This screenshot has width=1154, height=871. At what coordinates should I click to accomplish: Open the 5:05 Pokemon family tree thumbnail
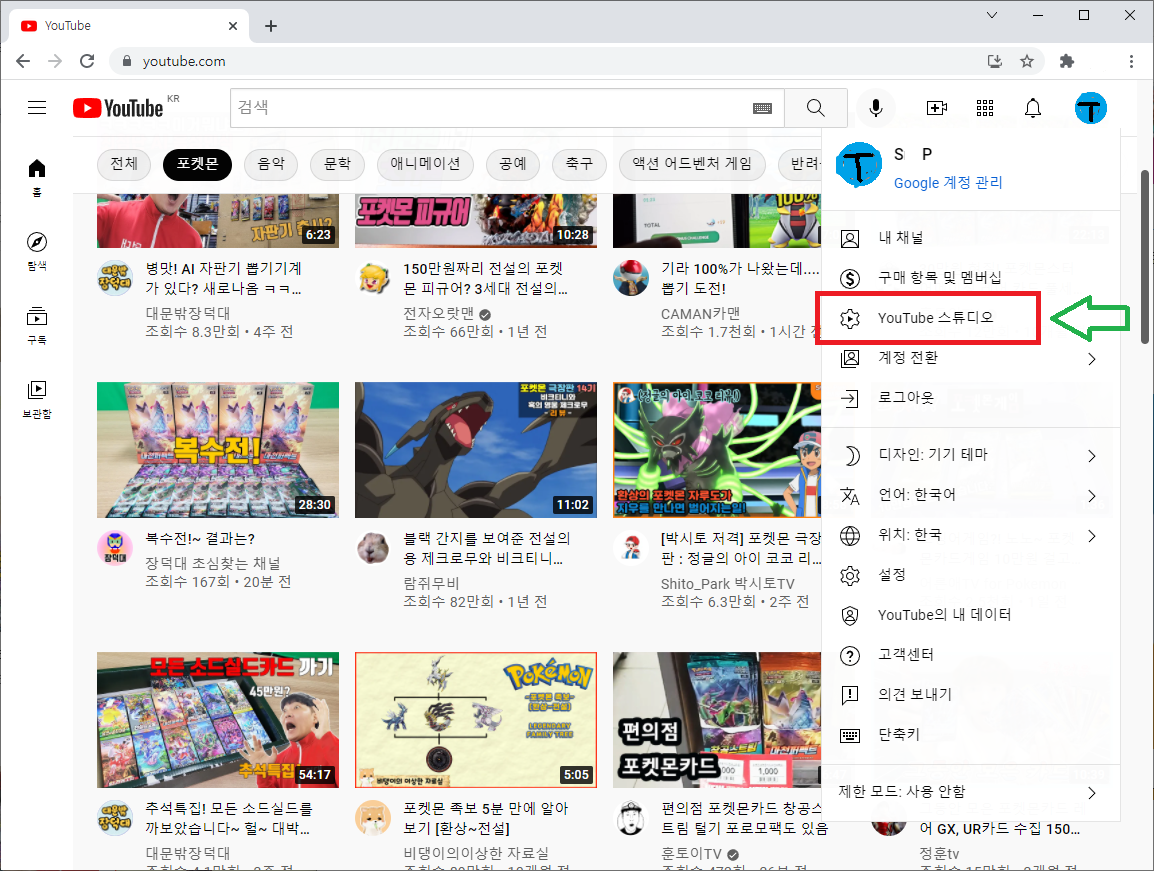click(x=475, y=720)
